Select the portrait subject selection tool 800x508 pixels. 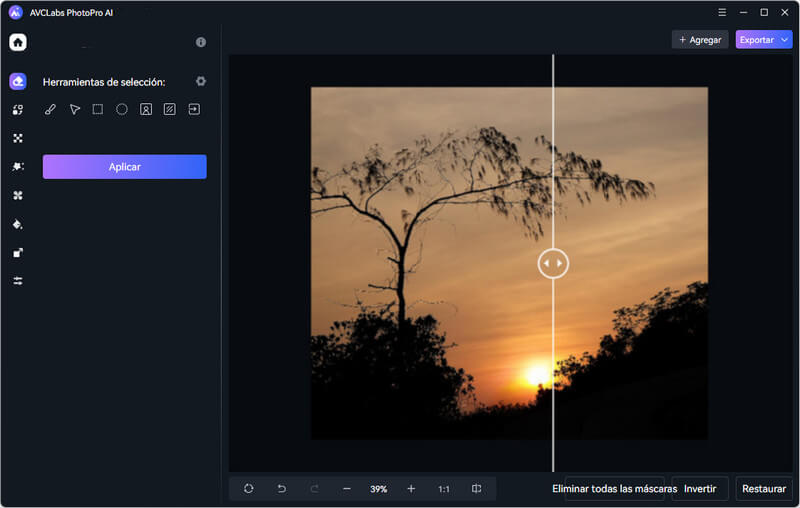pyautogui.click(x=146, y=109)
